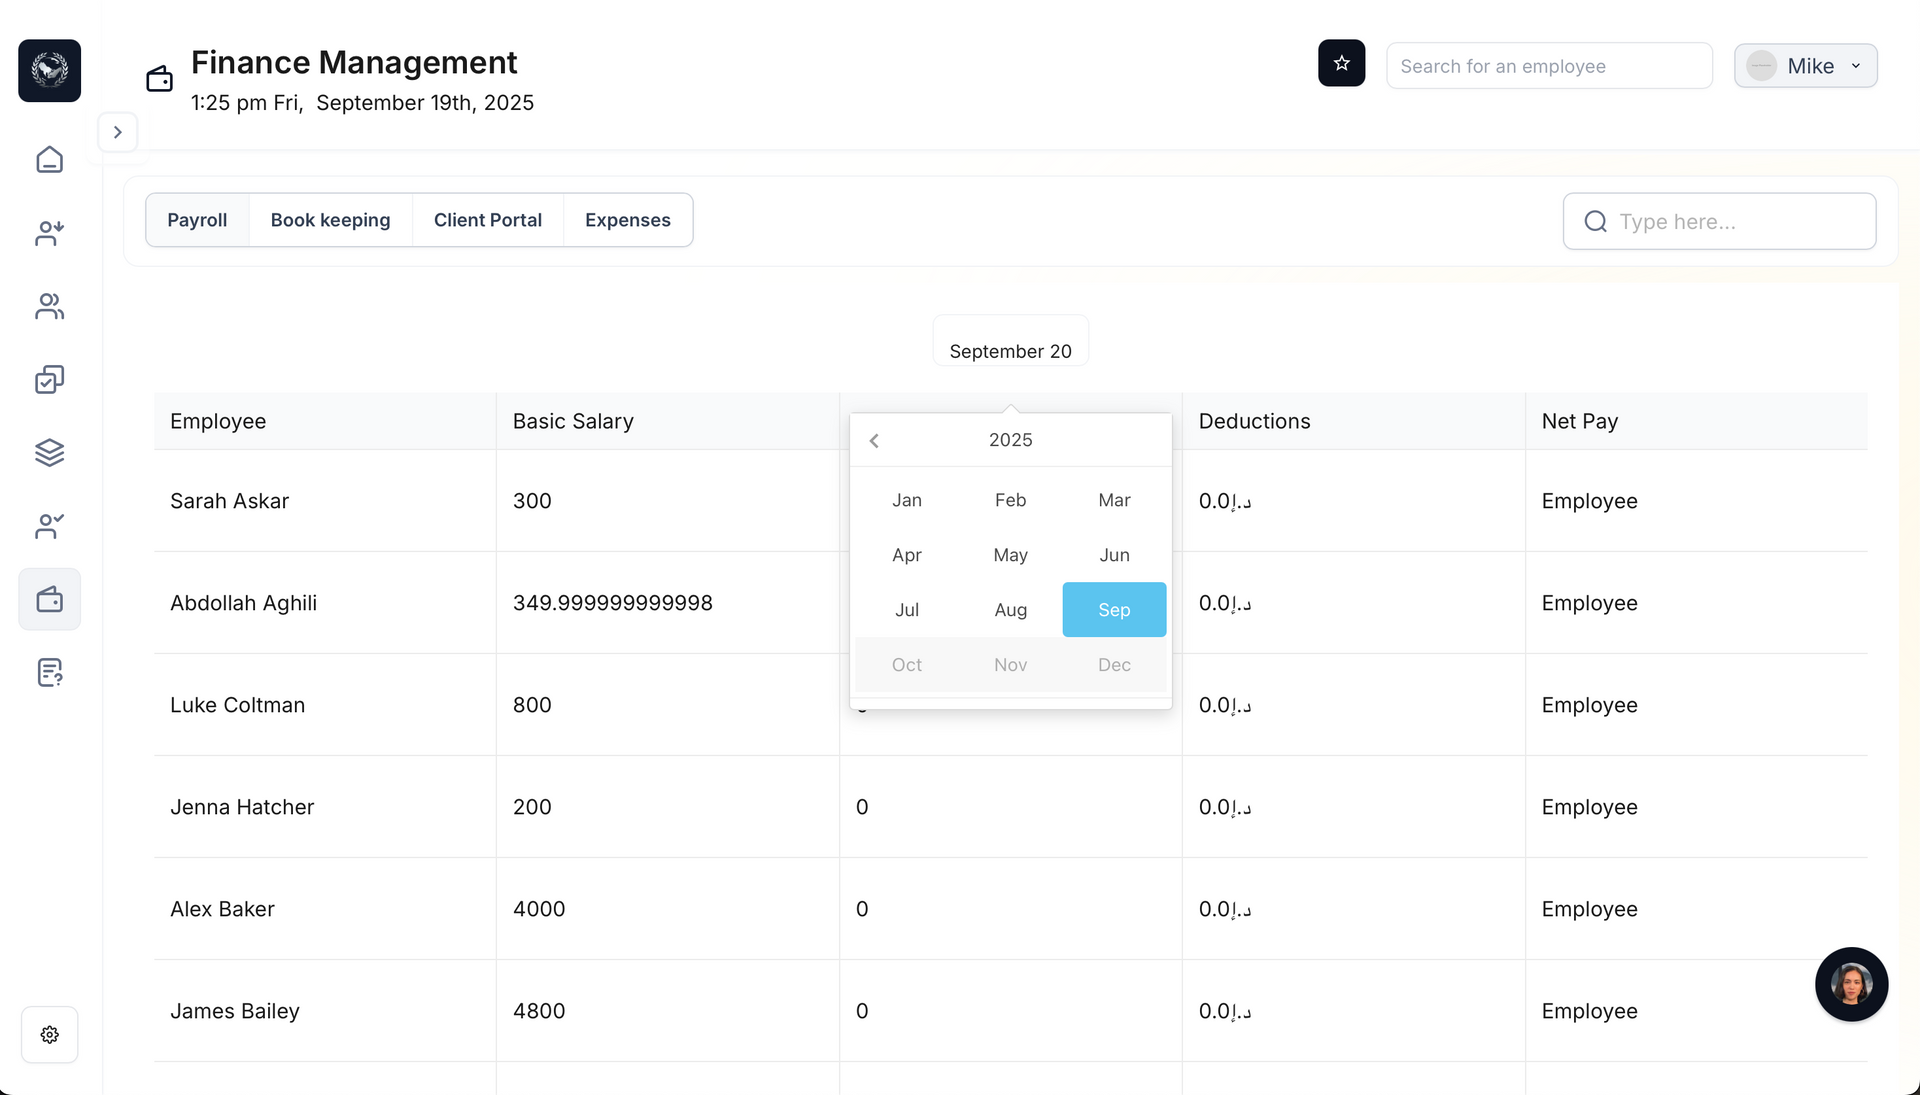Screen dimensions: 1920x1095
Task: Open the Mike user dropdown
Action: tap(1805, 66)
